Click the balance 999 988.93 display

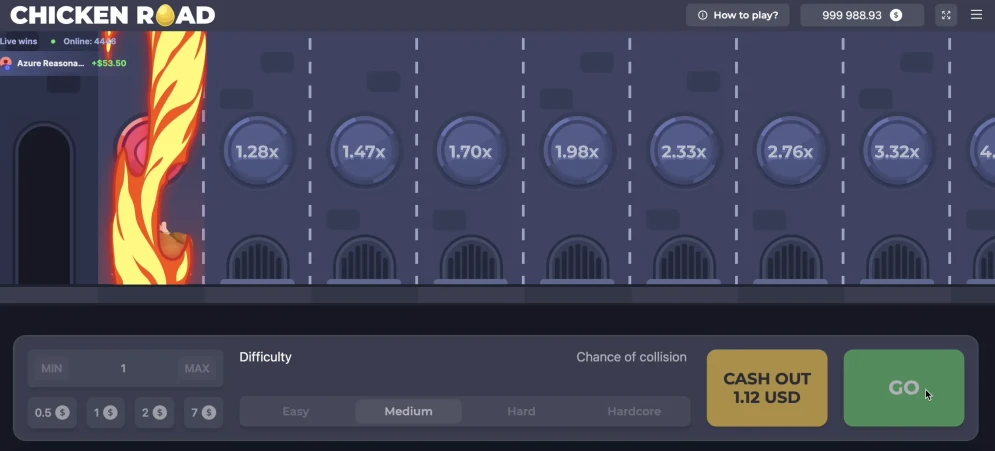click(862, 15)
